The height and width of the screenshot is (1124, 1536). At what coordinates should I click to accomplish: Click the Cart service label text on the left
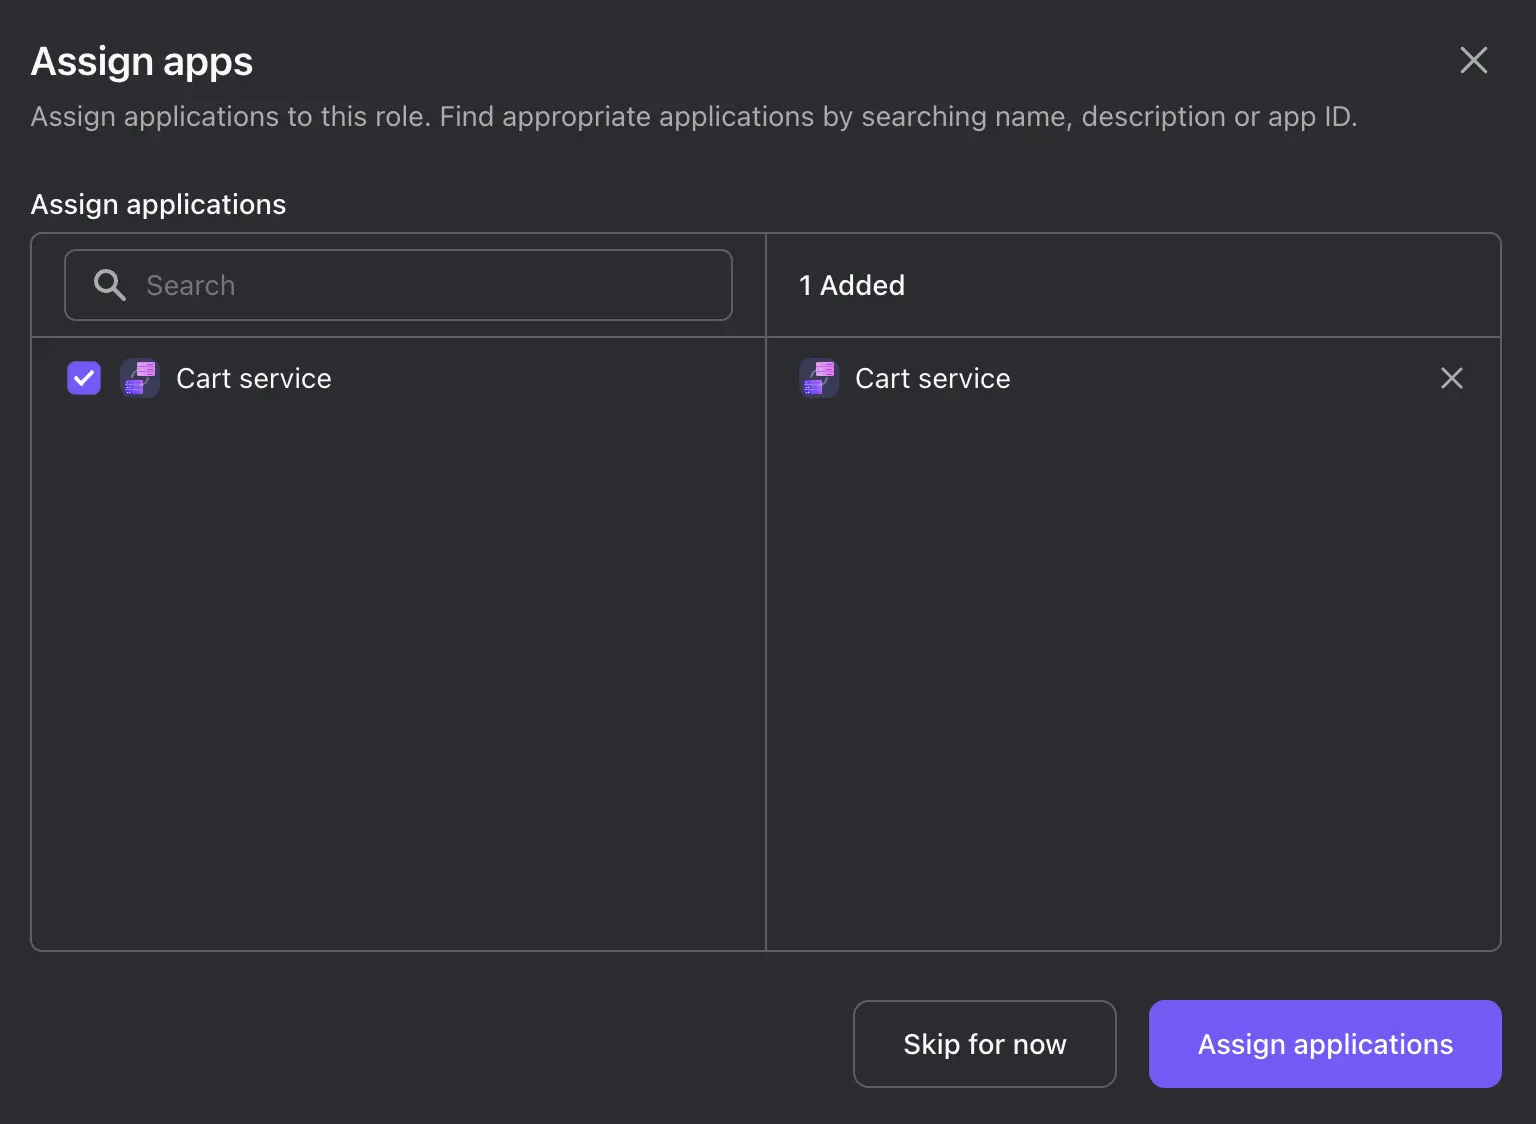pyautogui.click(x=254, y=378)
